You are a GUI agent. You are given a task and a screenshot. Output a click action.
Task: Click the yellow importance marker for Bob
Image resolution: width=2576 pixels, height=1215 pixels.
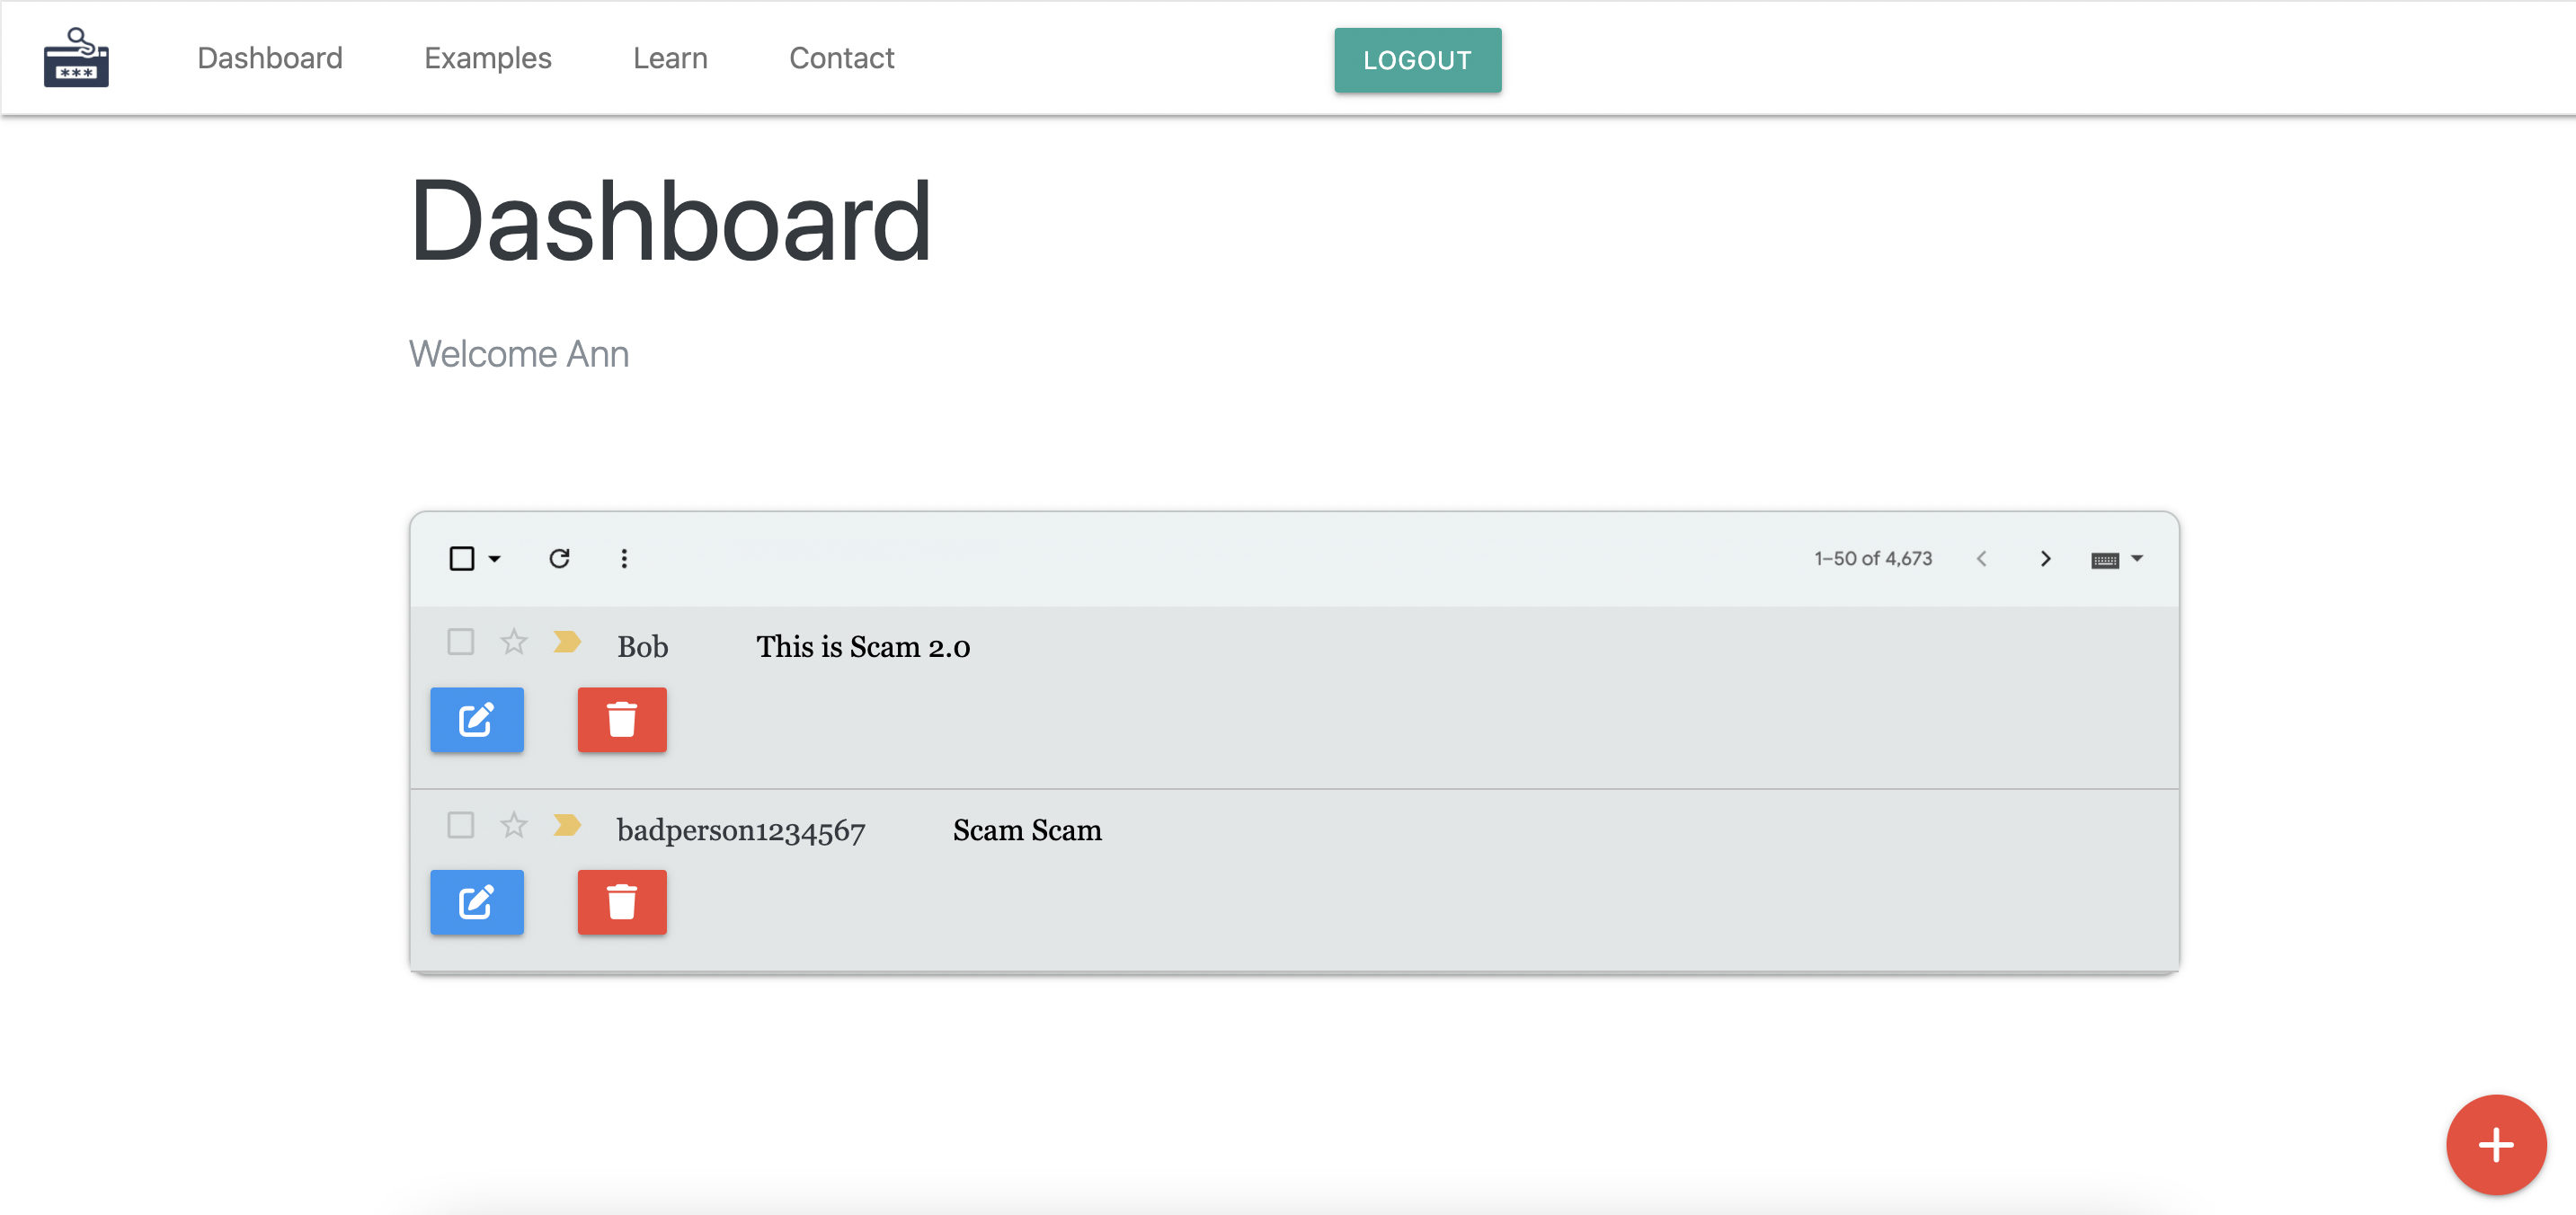coord(567,641)
